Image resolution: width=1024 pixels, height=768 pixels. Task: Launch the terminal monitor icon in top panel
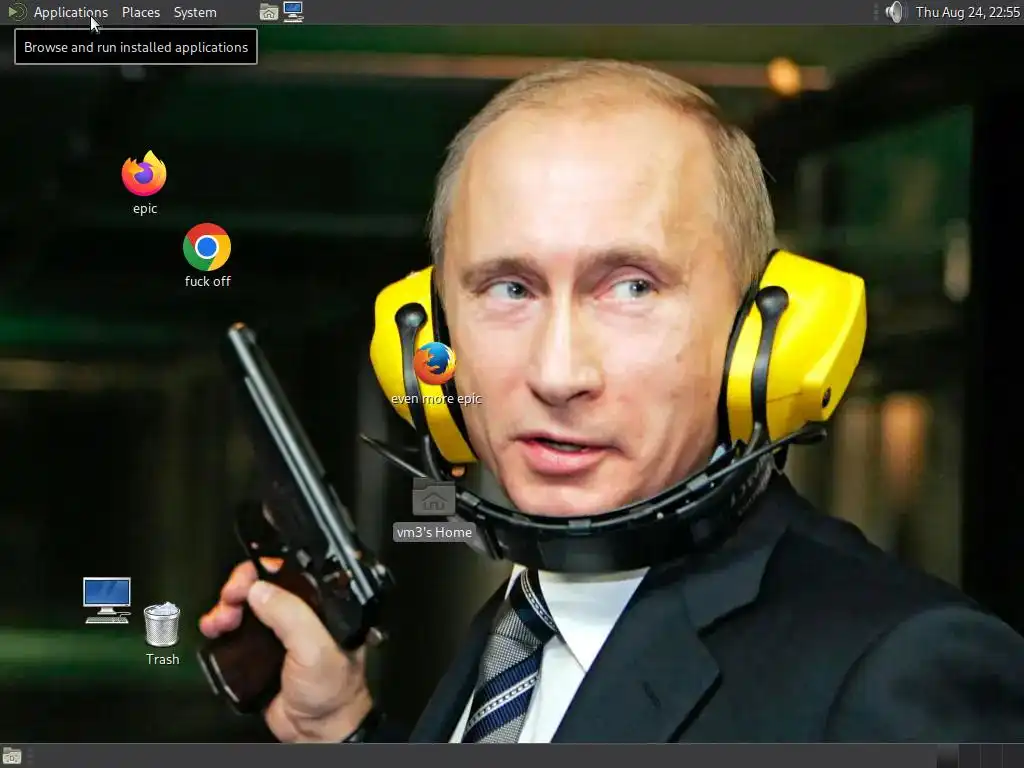tap(293, 12)
